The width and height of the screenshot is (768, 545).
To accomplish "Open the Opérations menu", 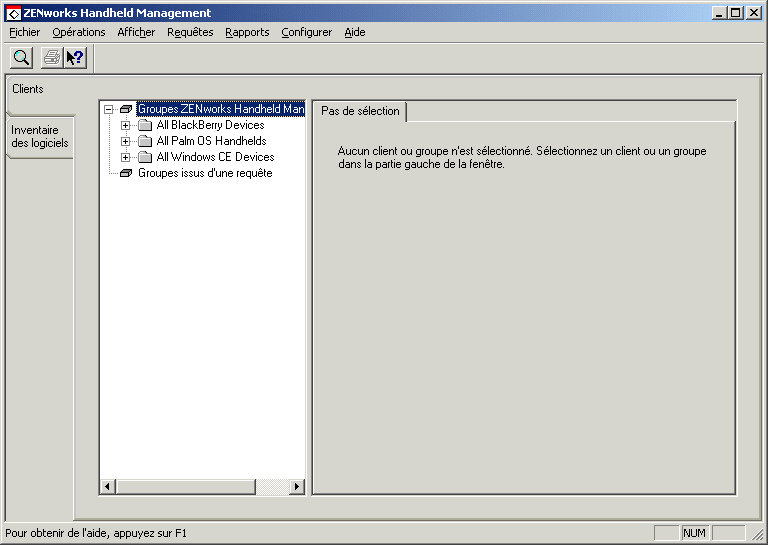I will pyautogui.click(x=79, y=32).
